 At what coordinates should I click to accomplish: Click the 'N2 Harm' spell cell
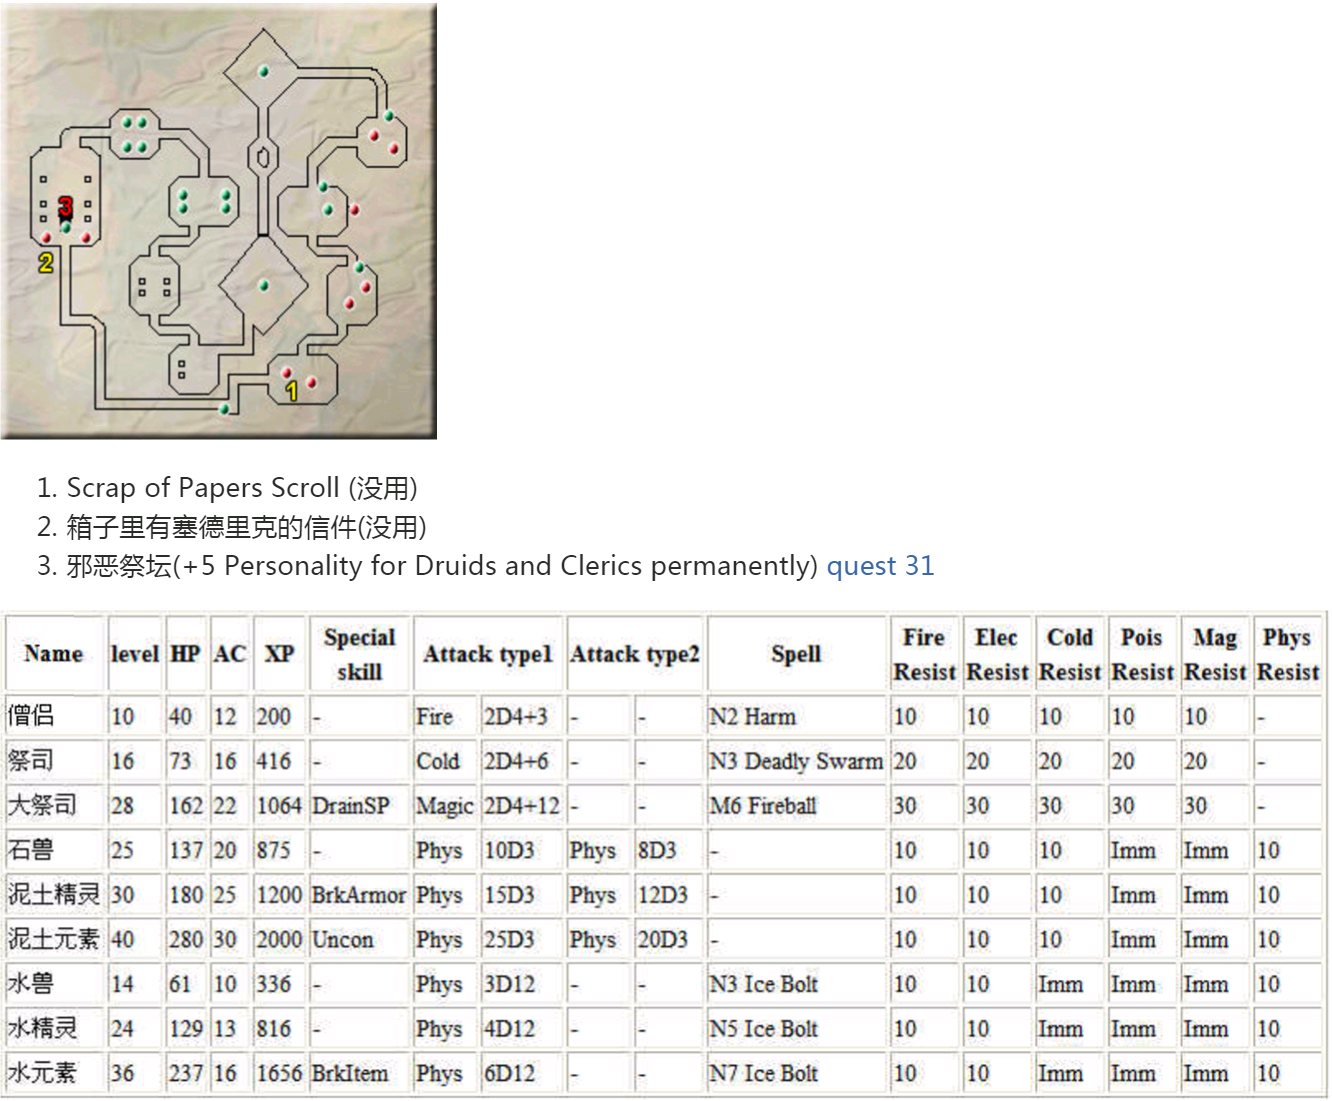click(797, 716)
